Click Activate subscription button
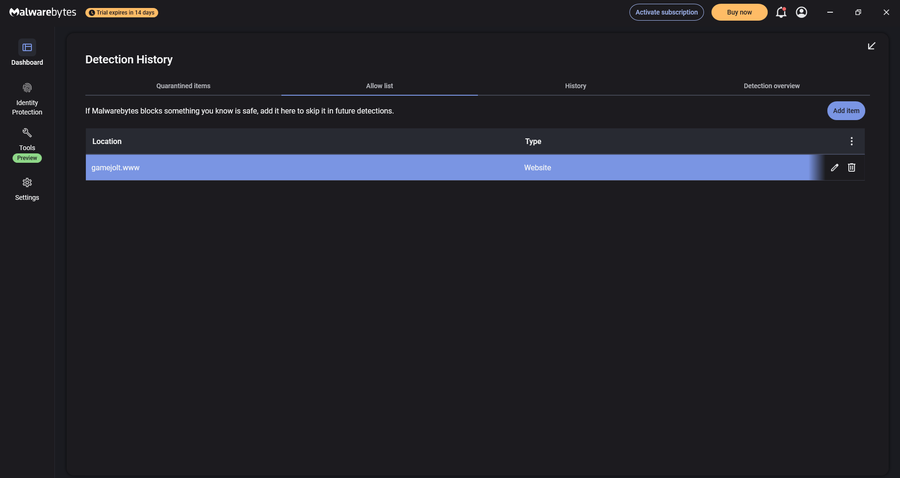Screen dimensions: 900x478 coord(666,12)
